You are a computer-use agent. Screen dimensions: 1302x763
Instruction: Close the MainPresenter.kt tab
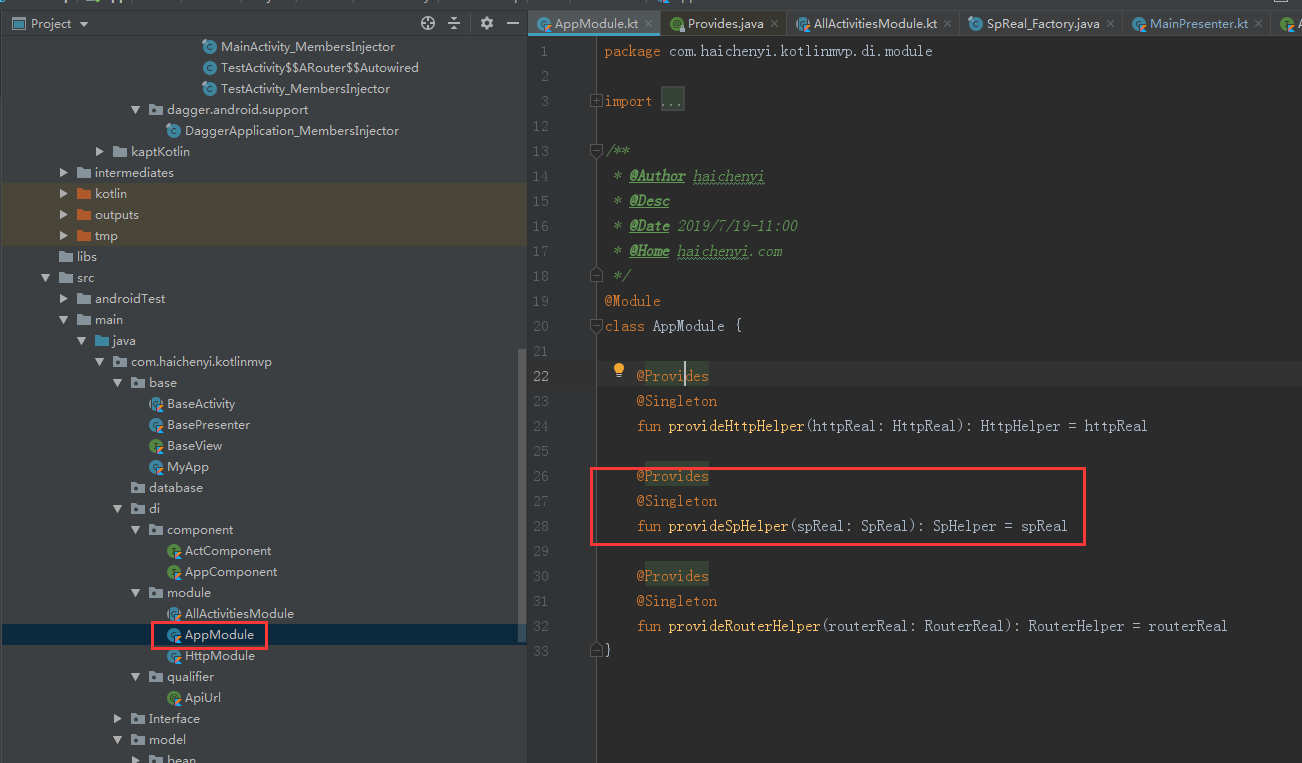click(1258, 23)
